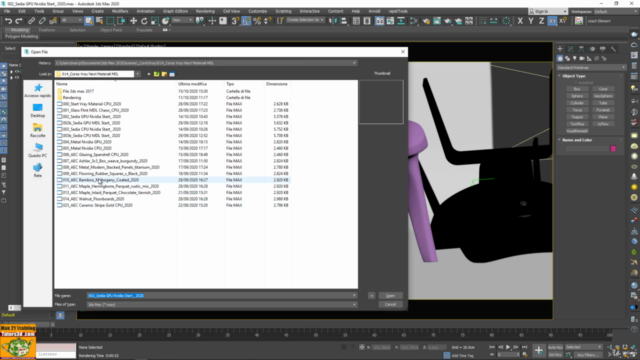Open the File name dropdown arrow

354,296
